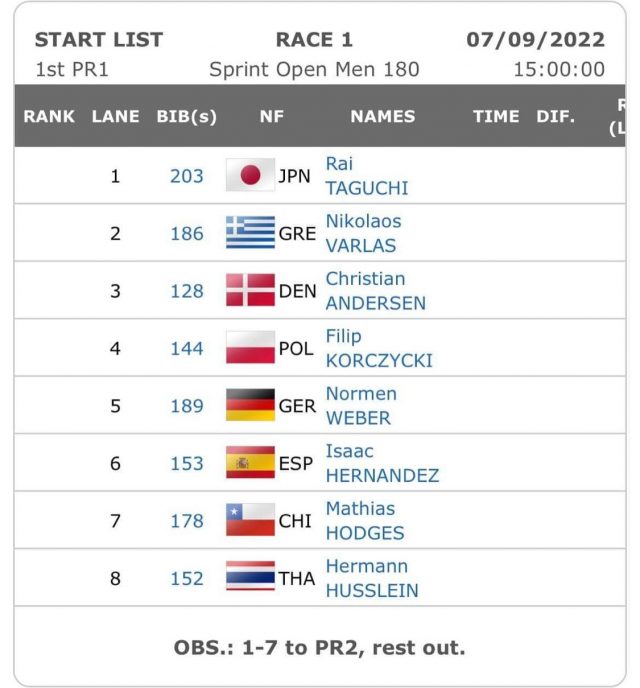Click the Japan flag icon
Image resolution: width=640 pixels, height=688 pixels.
click(x=250, y=175)
